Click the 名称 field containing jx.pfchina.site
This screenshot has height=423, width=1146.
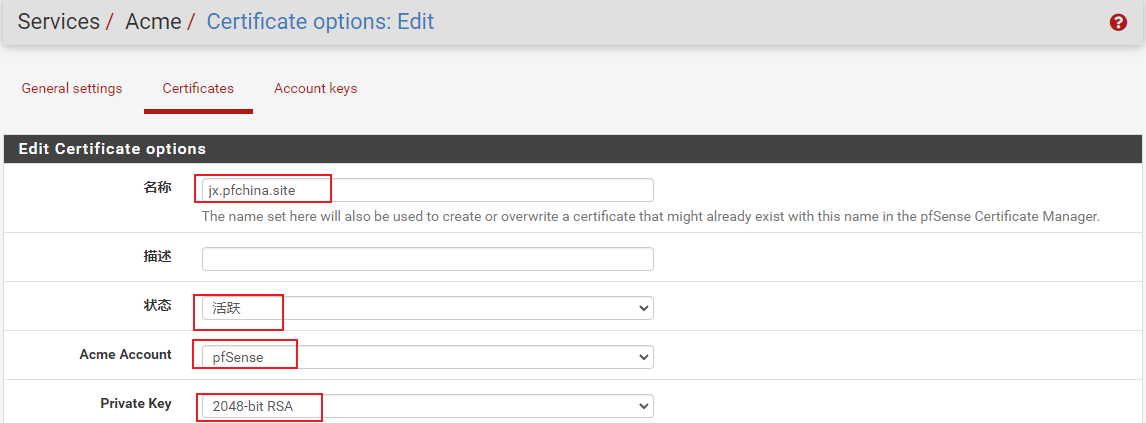[x=427, y=190]
